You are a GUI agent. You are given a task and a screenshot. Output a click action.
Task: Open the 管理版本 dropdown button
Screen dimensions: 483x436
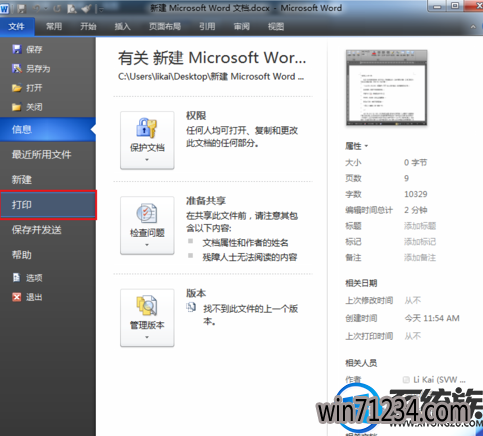[147, 318]
